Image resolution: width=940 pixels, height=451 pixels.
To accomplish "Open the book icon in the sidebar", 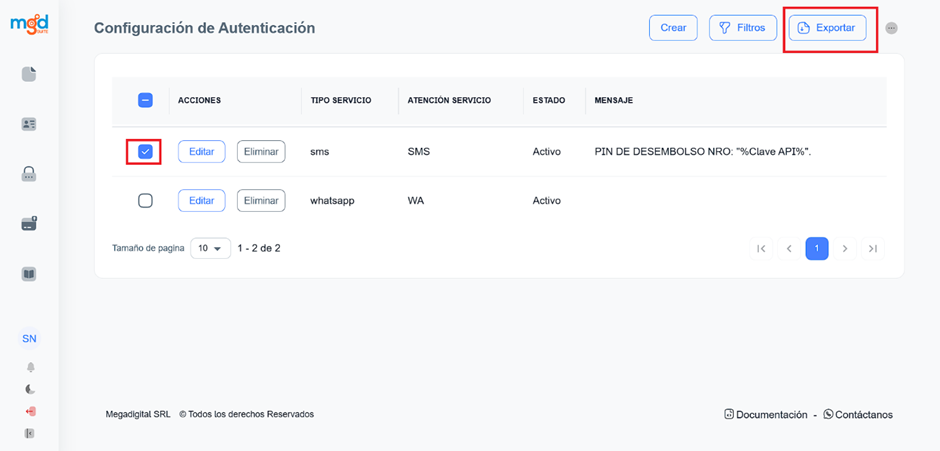I will 29,274.
